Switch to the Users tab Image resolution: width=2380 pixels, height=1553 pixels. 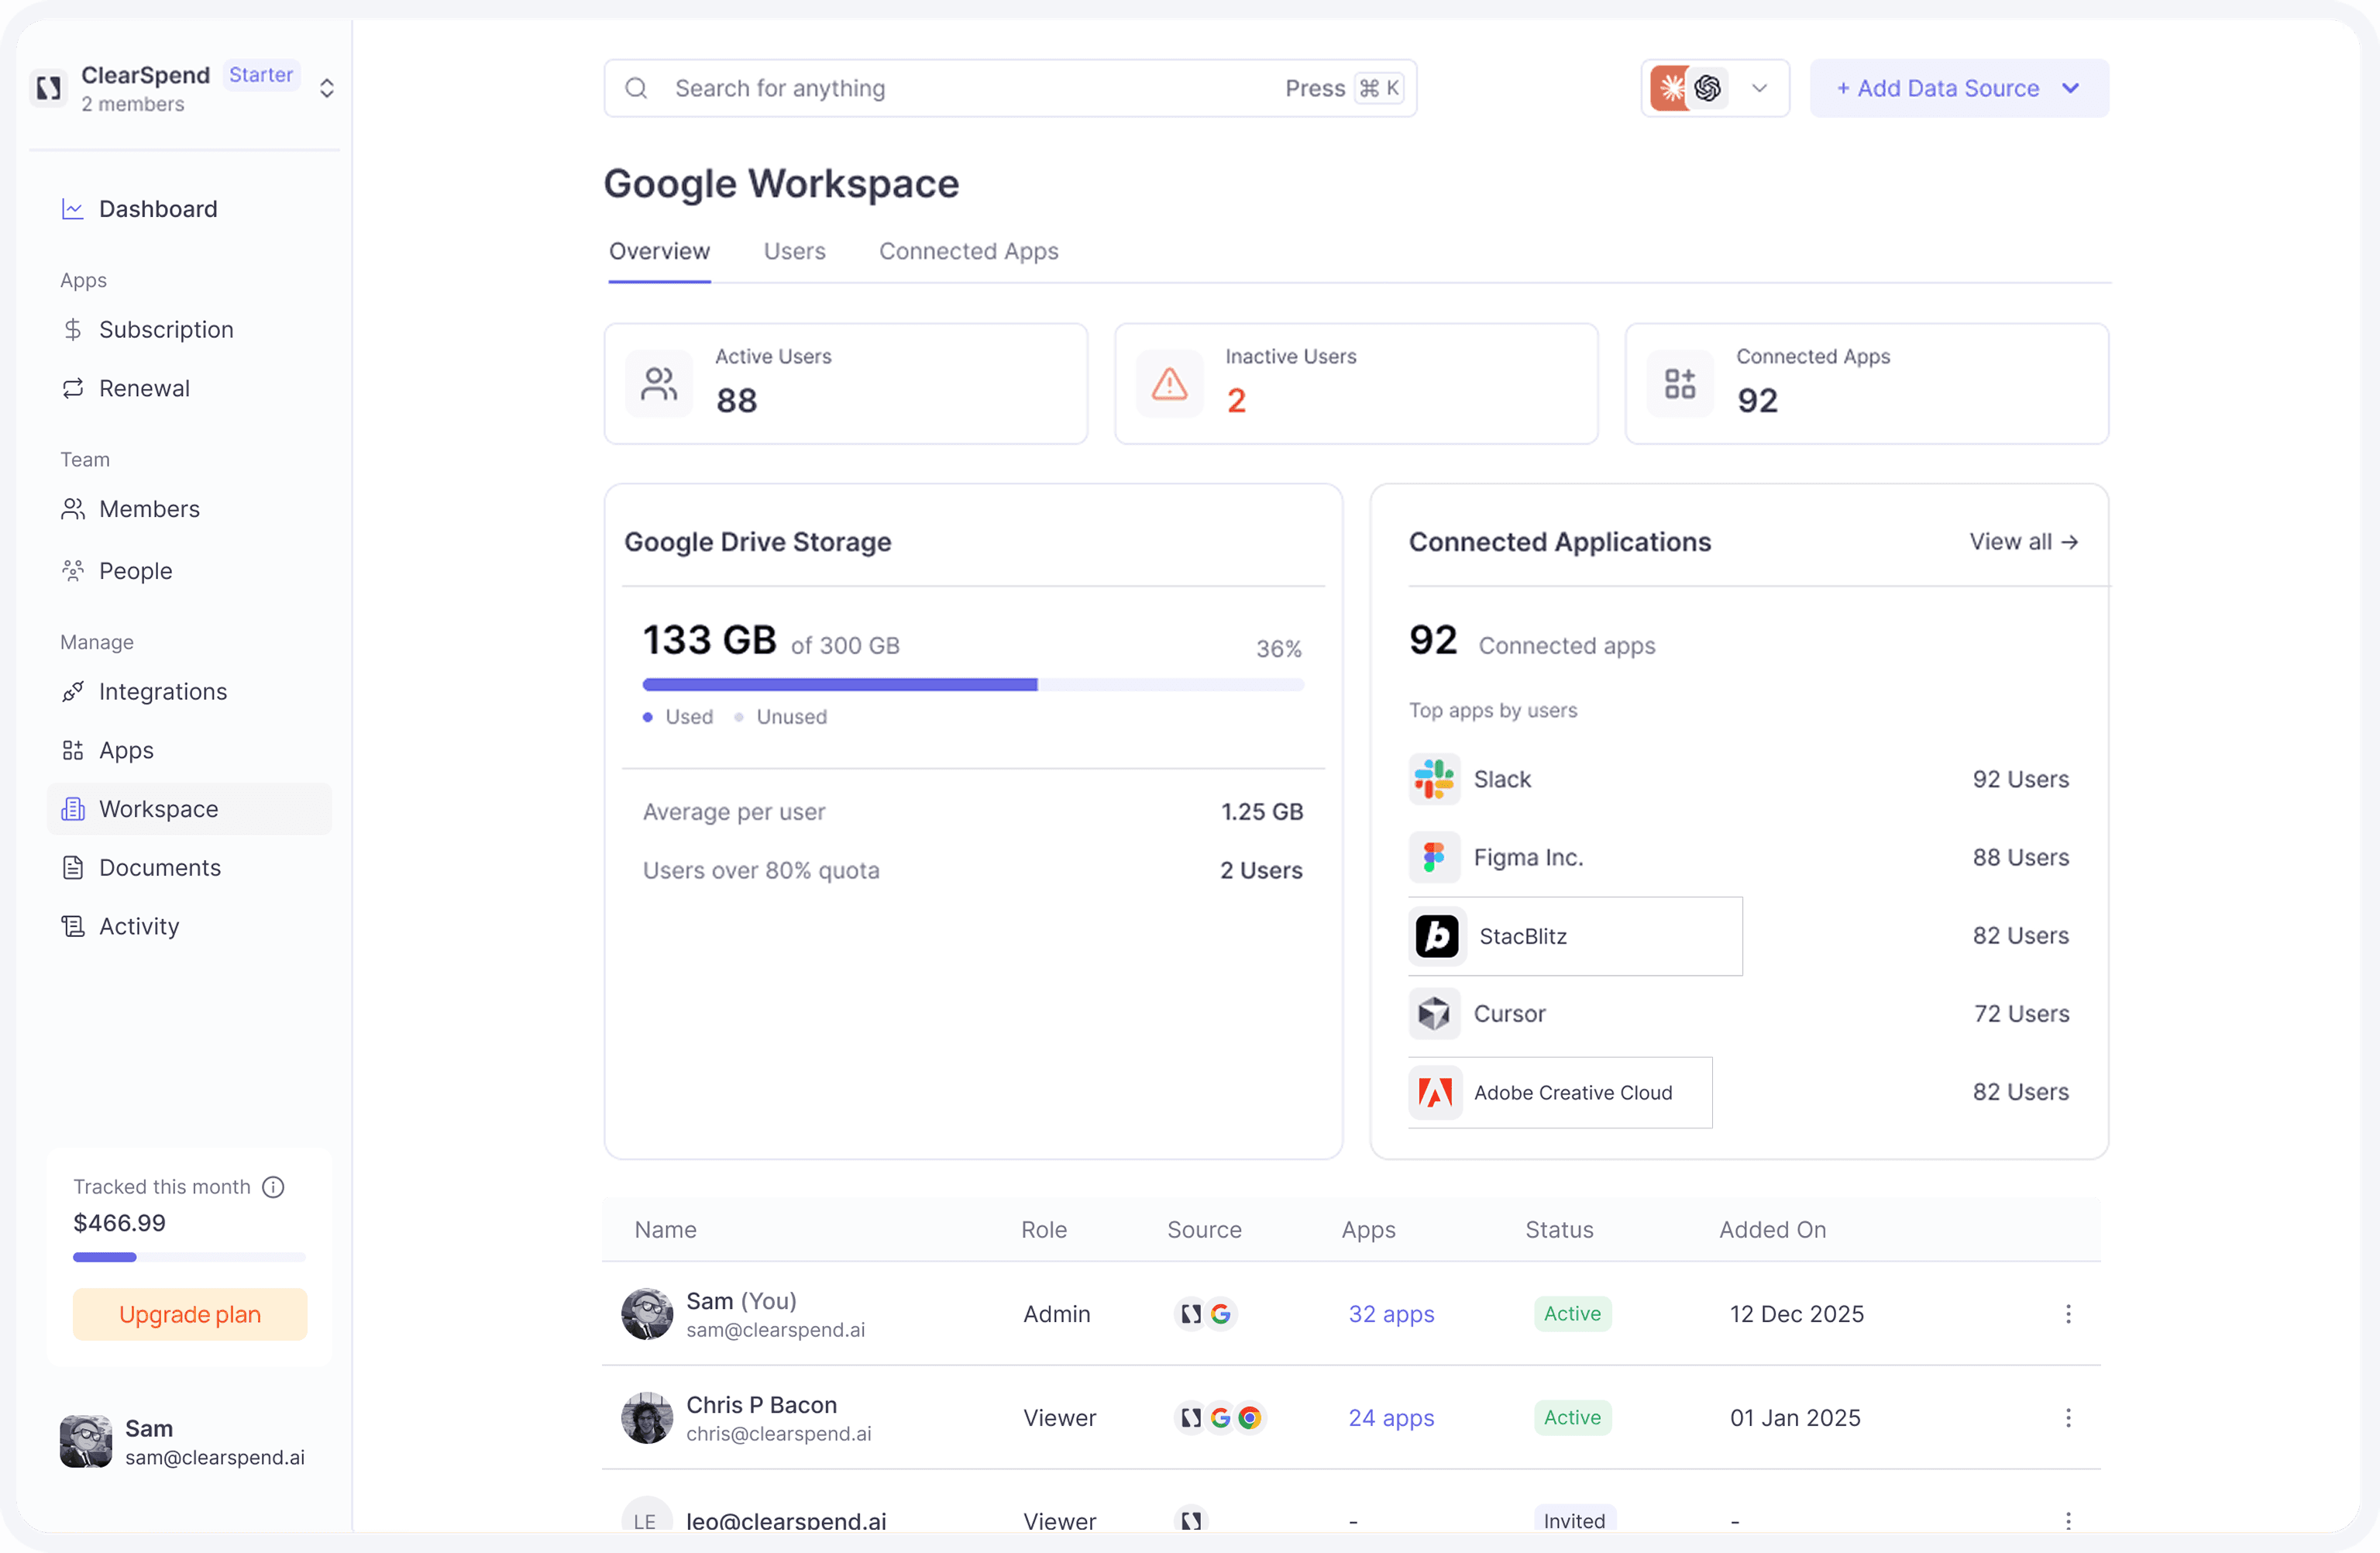[x=795, y=252]
